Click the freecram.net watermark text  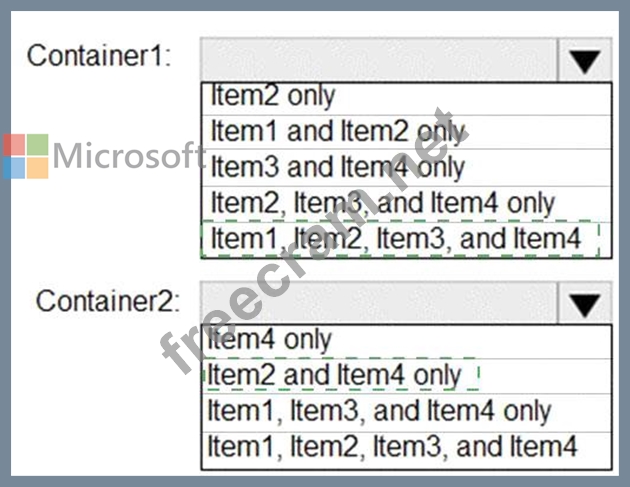(x=313, y=241)
